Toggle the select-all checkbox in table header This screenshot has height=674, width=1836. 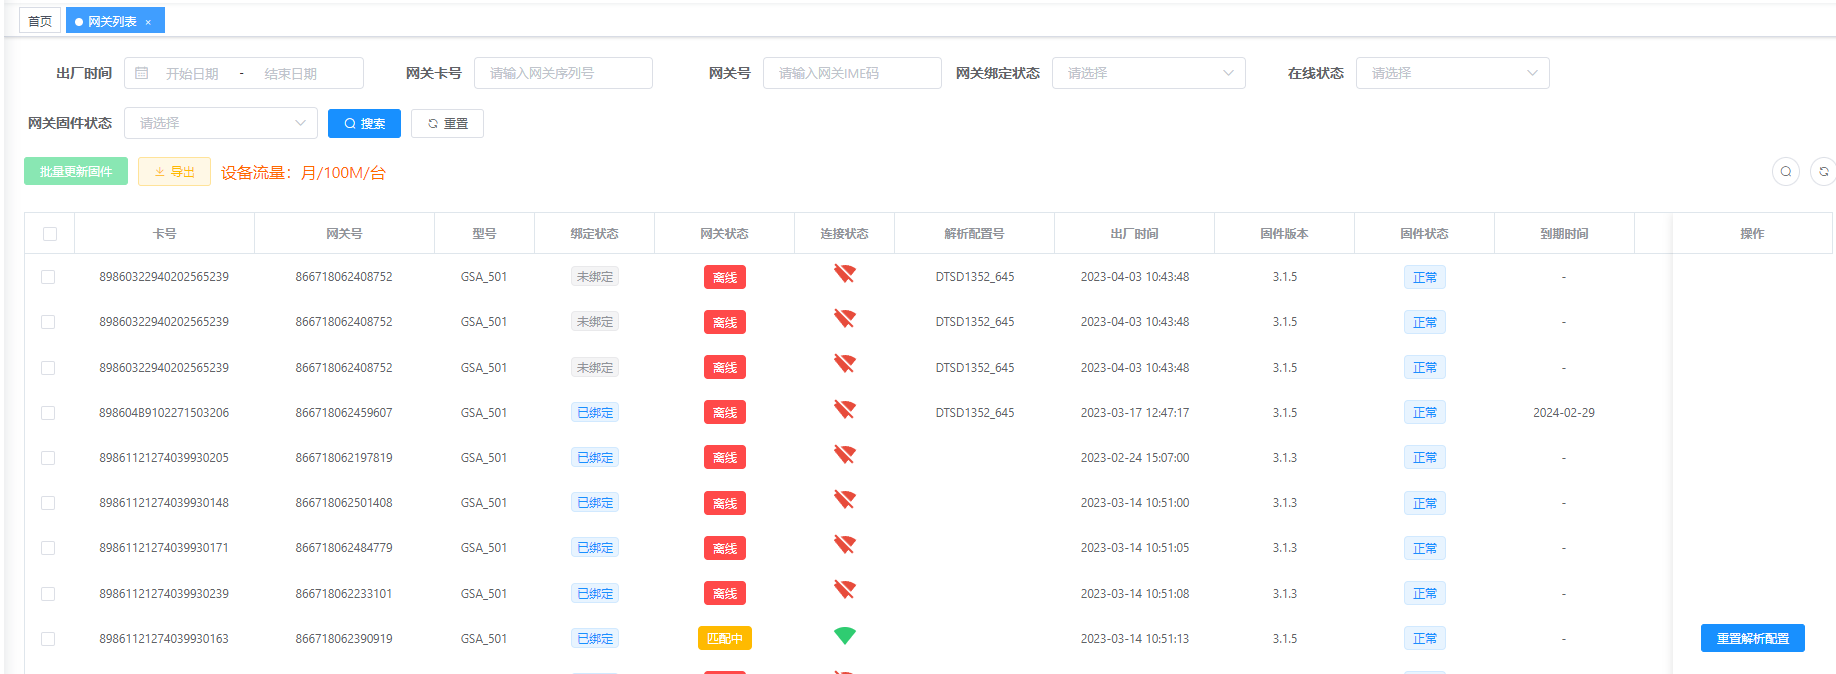tap(50, 234)
